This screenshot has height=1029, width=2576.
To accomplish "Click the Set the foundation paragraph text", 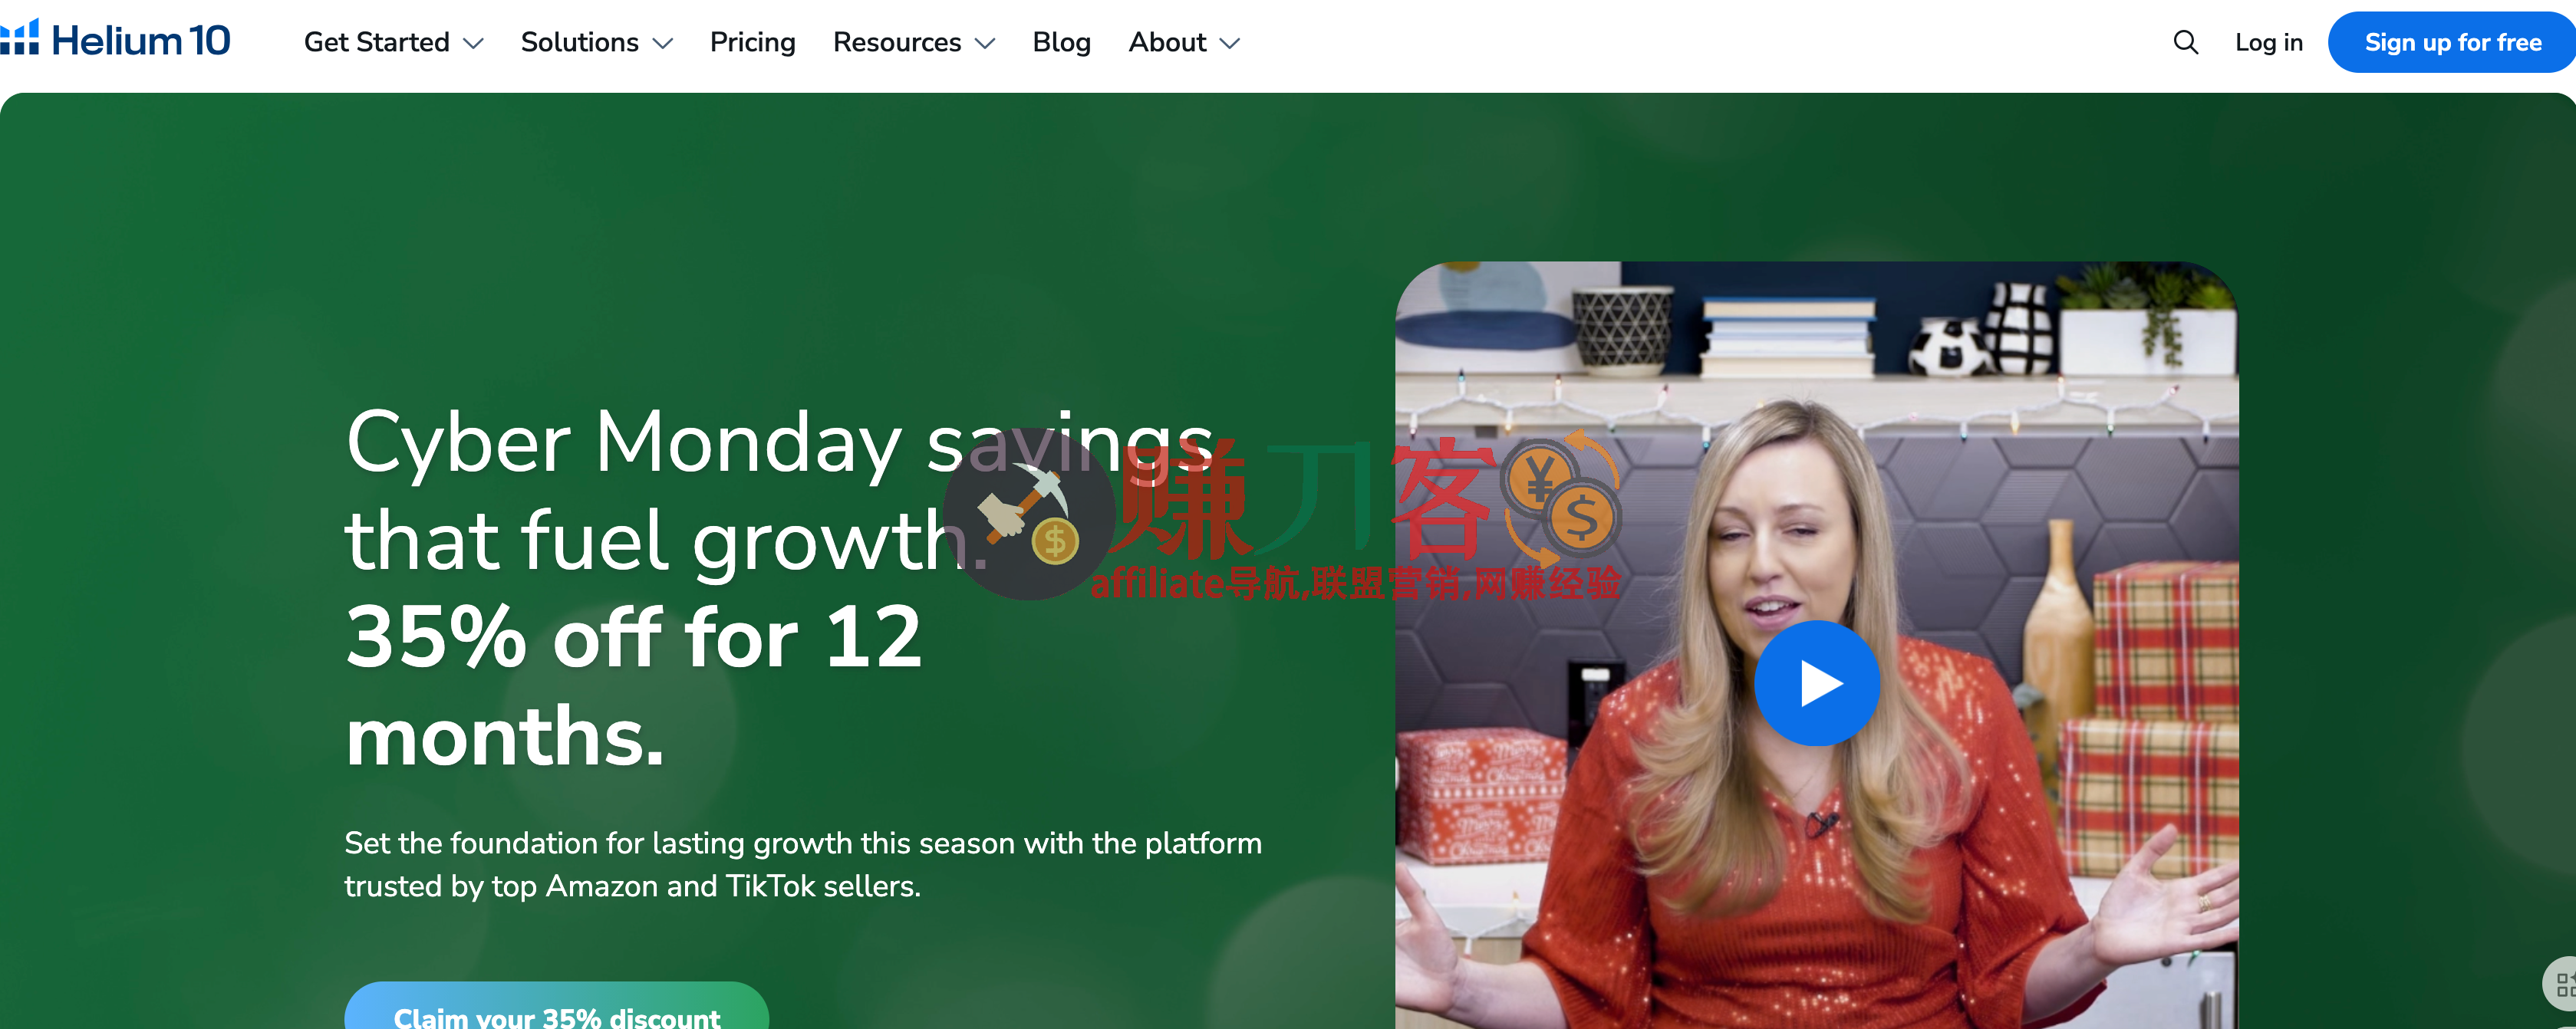I will [802, 864].
